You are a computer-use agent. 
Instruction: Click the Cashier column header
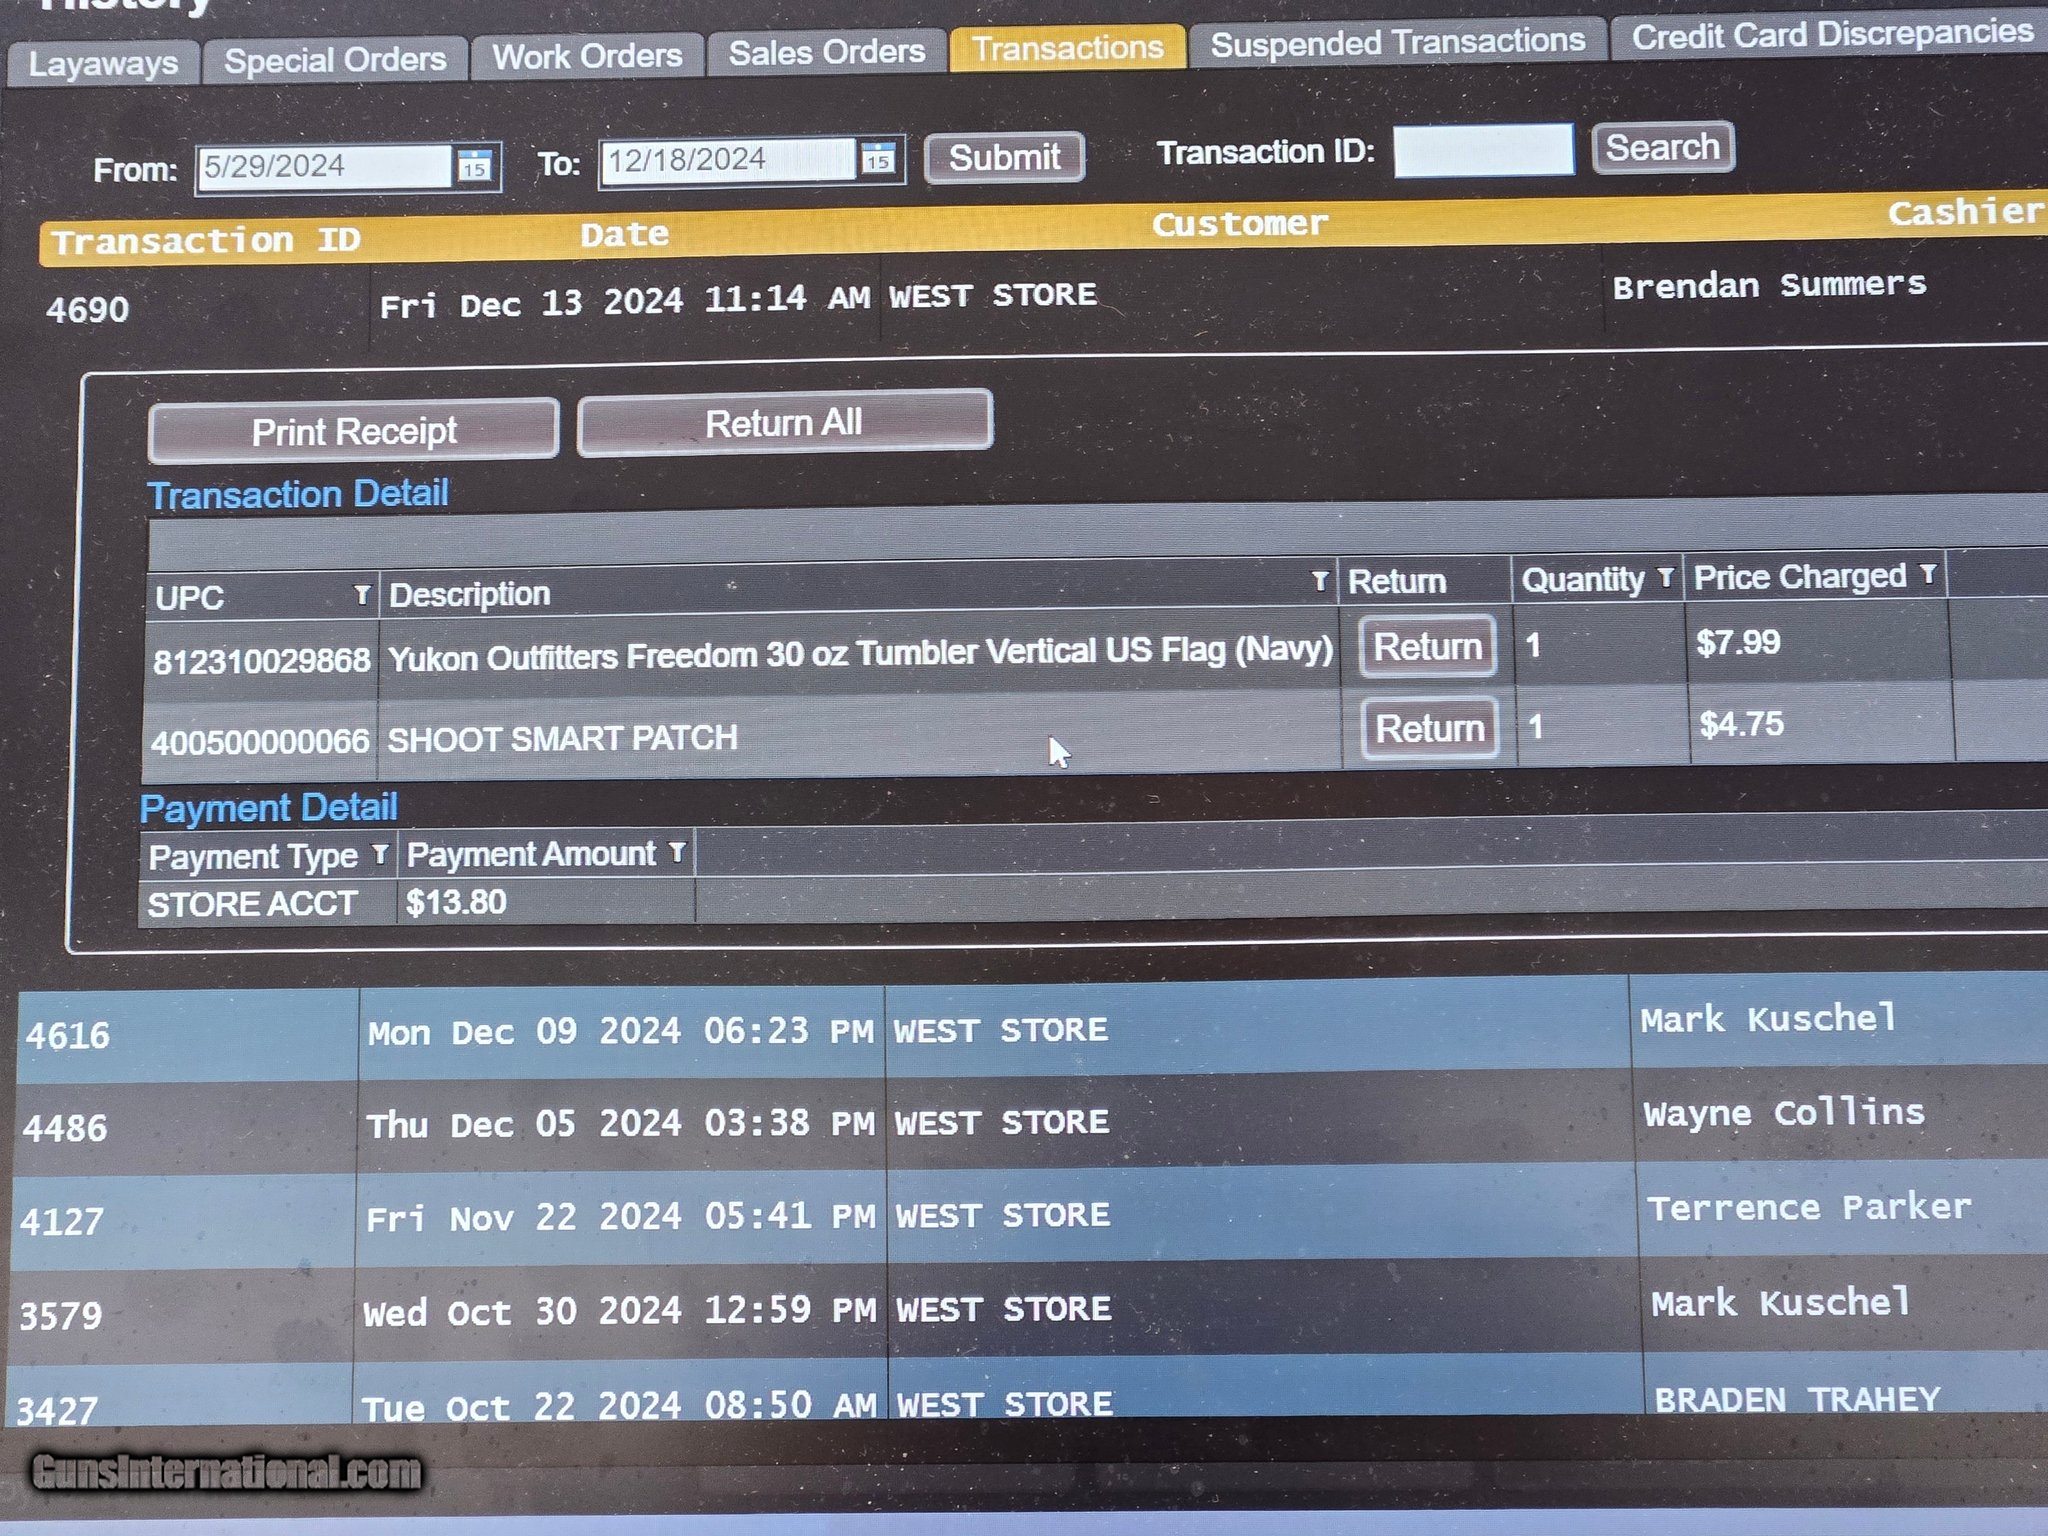coord(1965,212)
